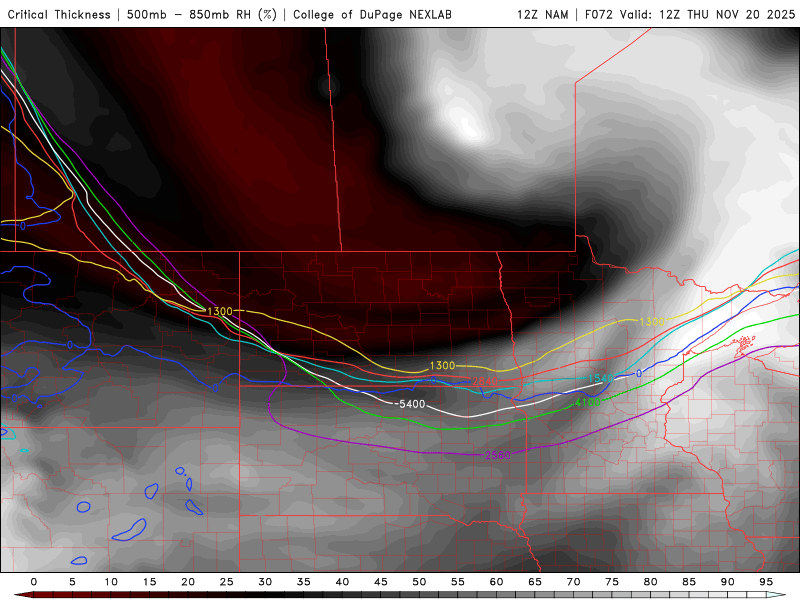The image size is (800, 600).
Task: Click the red "2840" contour label
Action: 485,381
